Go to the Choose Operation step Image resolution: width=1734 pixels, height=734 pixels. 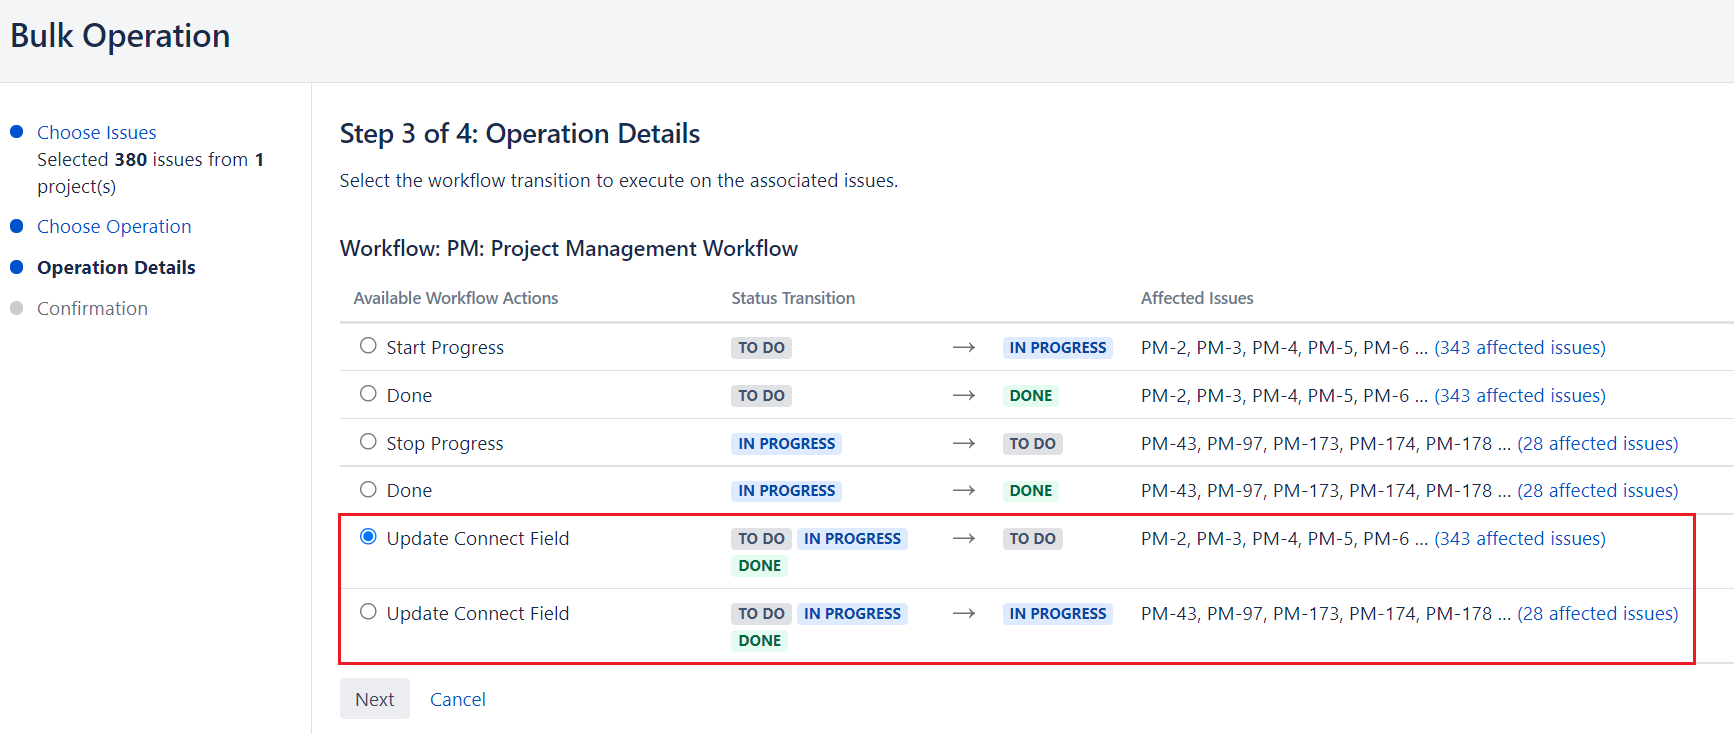tap(114, 226)
